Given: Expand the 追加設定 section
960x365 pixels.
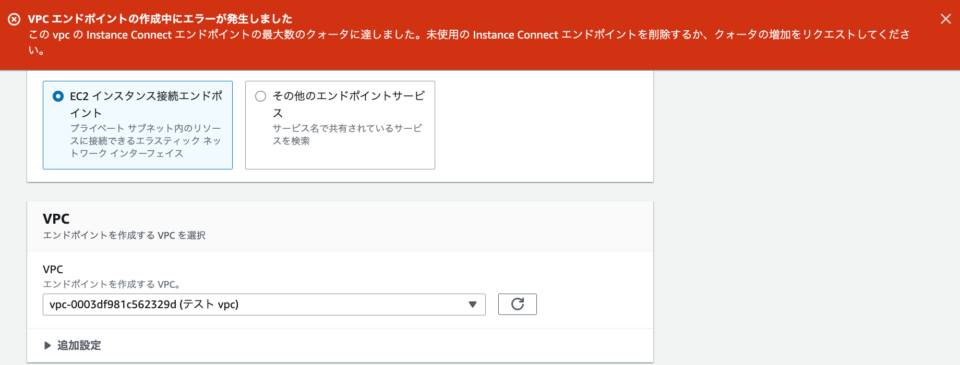Looking at the screenshot, I should pyautogui.click(x=73, y=345).
